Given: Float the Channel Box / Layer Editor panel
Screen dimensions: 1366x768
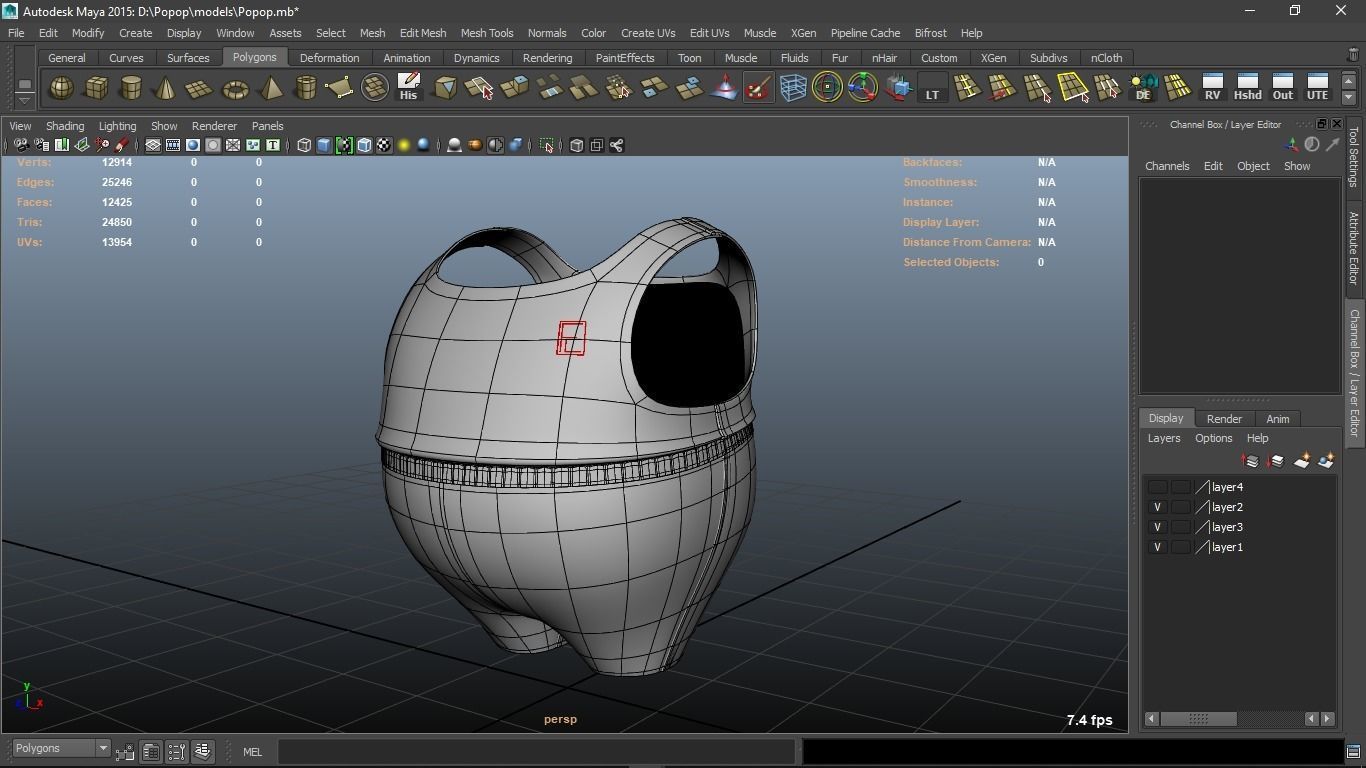Looking at the screenshot, I should tap(1321, 124).
